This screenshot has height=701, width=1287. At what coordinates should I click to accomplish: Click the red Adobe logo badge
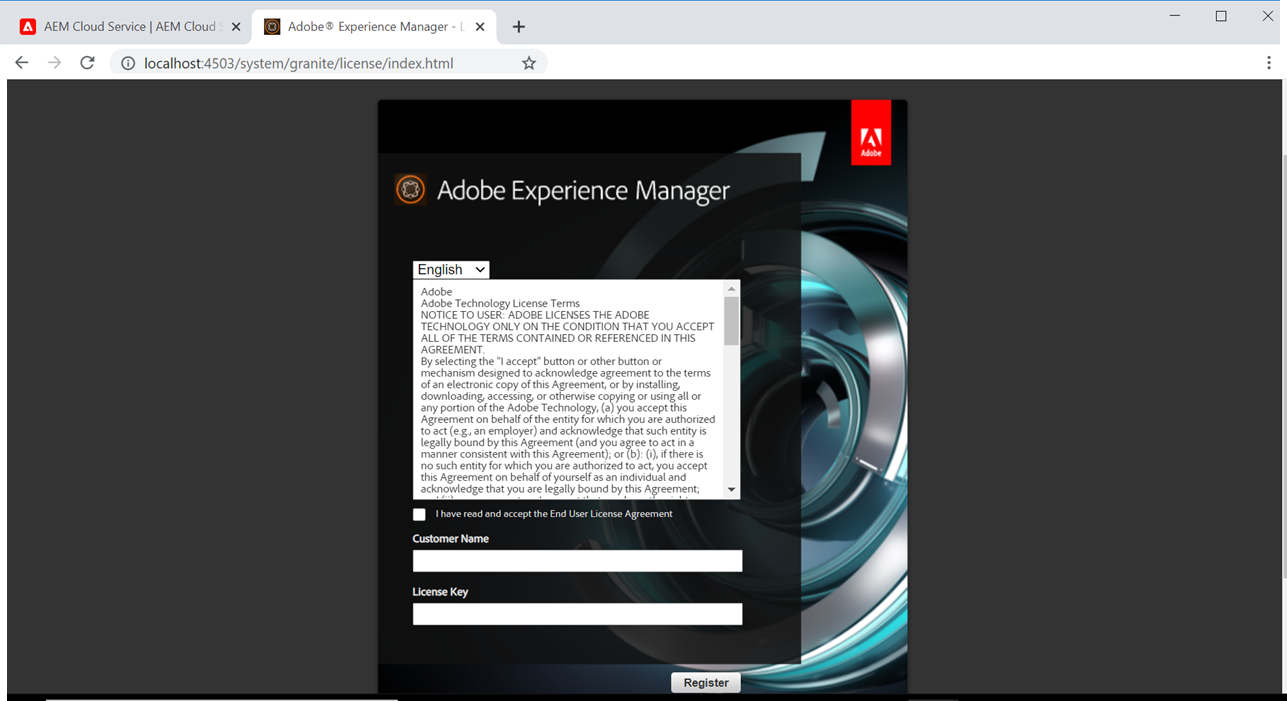871,132
